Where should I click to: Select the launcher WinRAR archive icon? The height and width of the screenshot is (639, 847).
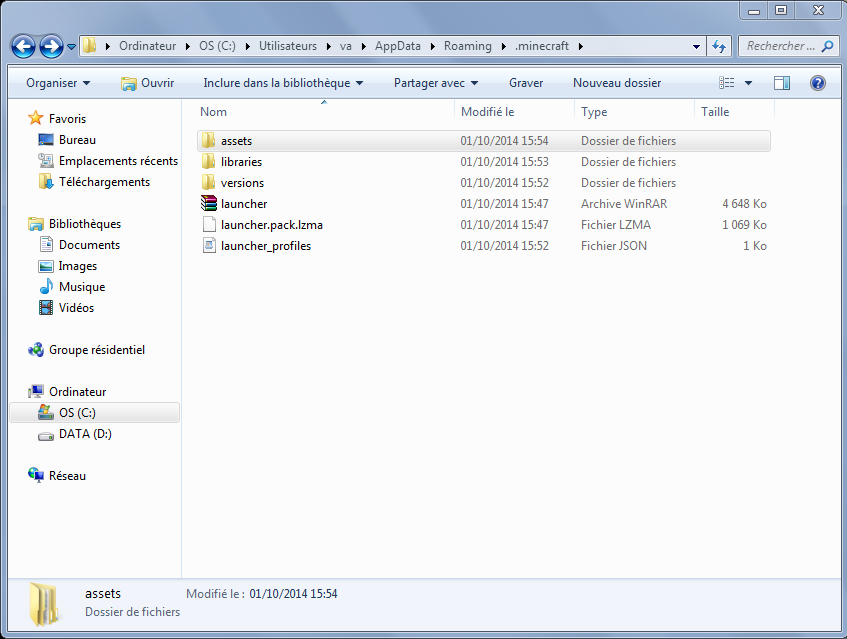[209, 203]
